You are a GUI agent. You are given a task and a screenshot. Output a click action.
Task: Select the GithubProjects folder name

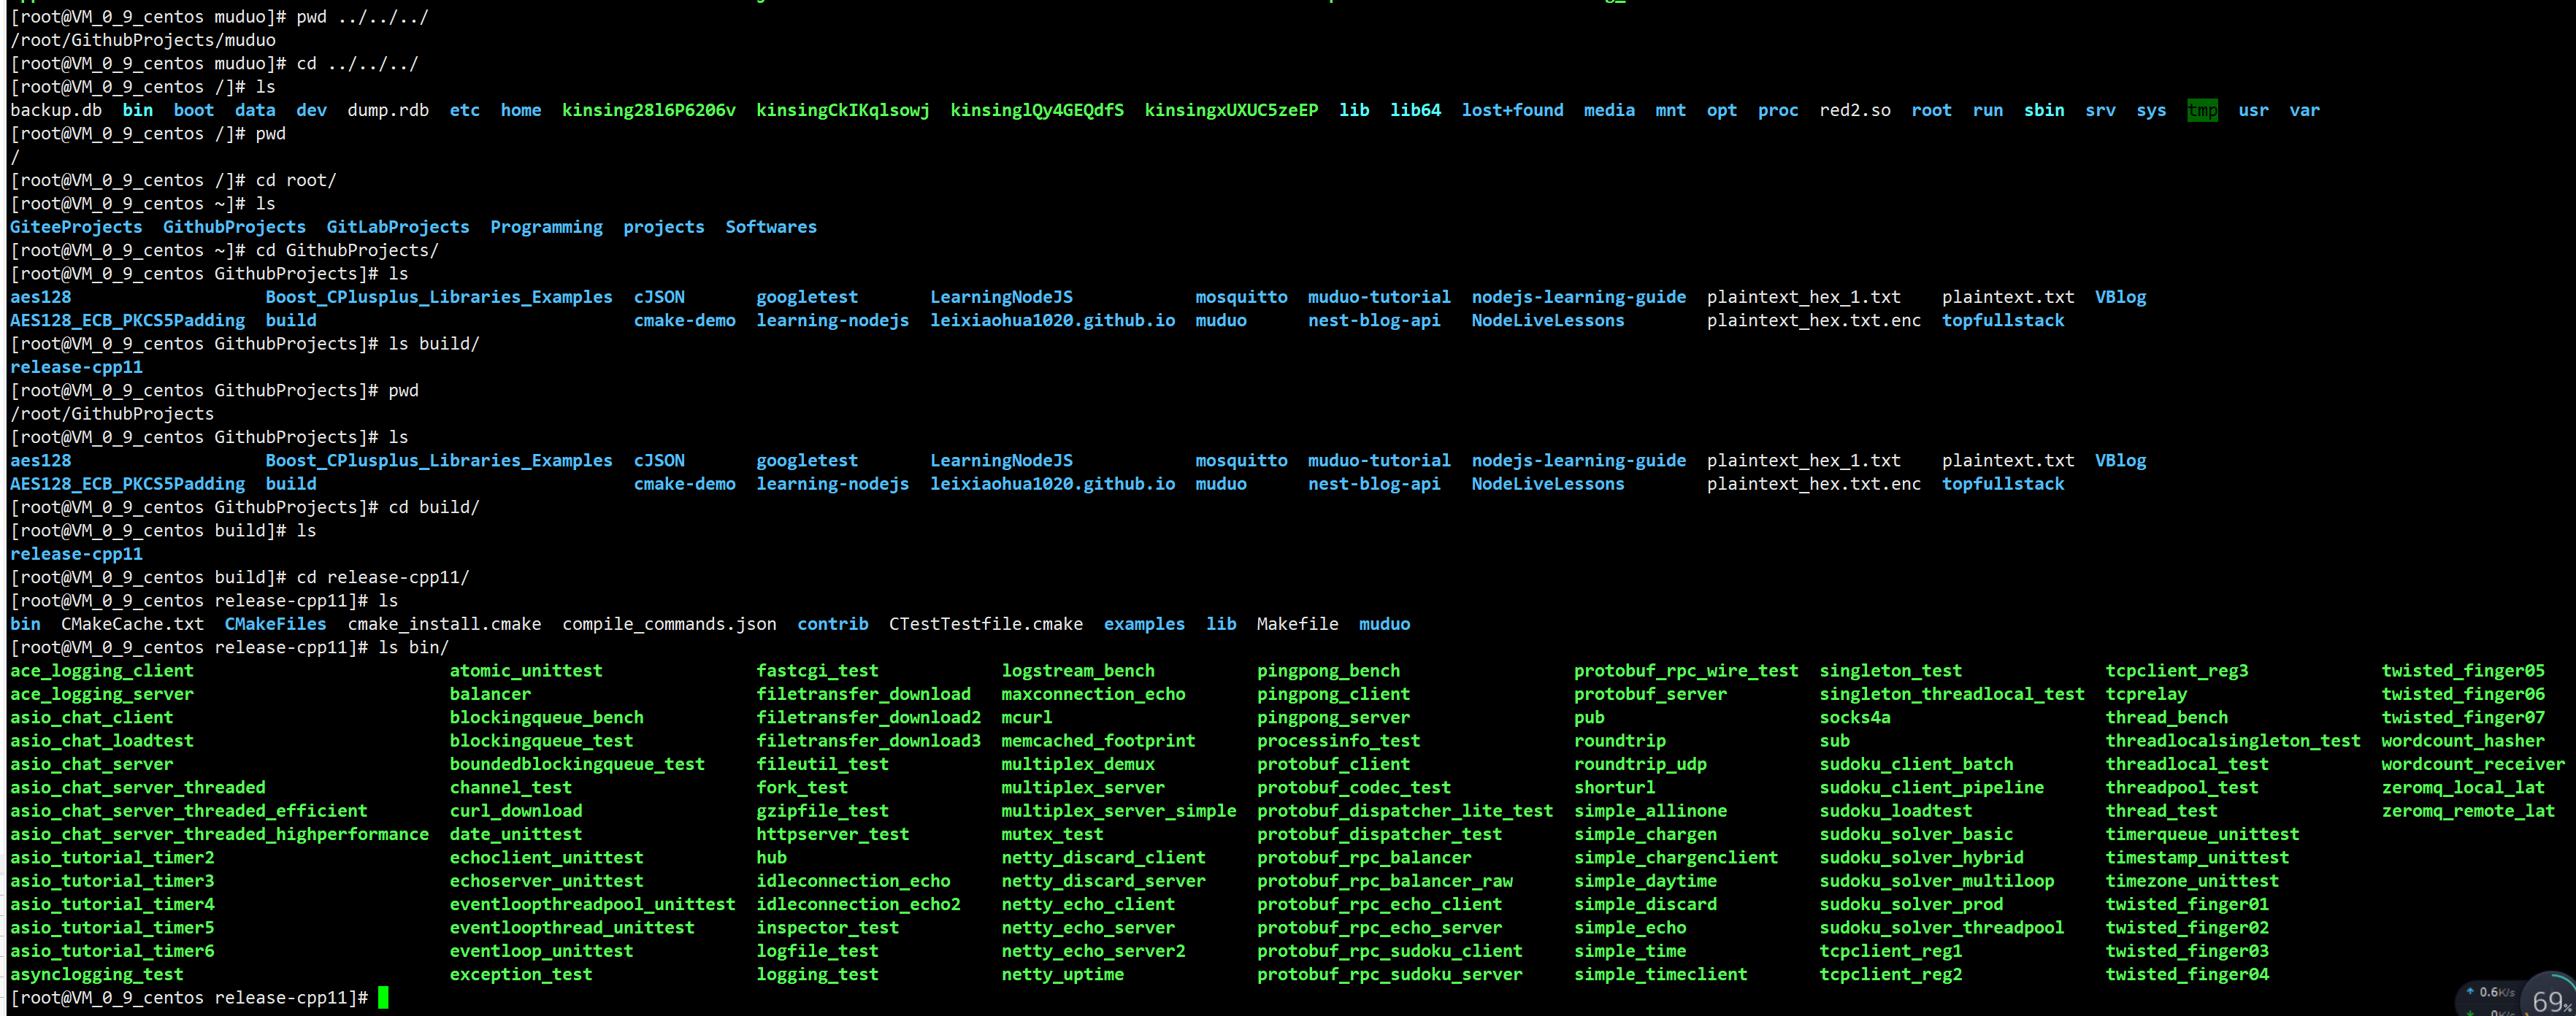point(234,226)
